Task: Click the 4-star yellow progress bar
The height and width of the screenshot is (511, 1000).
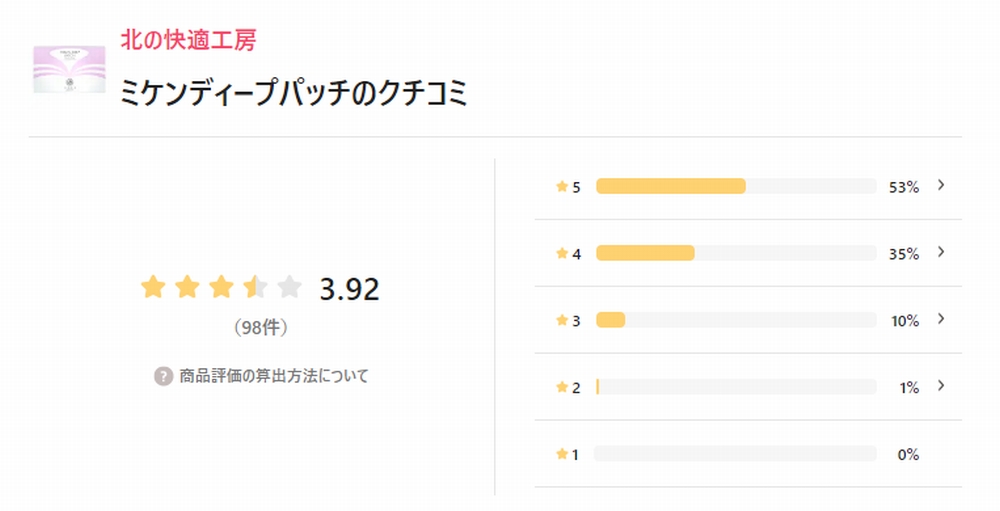Action: tap(645, 253)
